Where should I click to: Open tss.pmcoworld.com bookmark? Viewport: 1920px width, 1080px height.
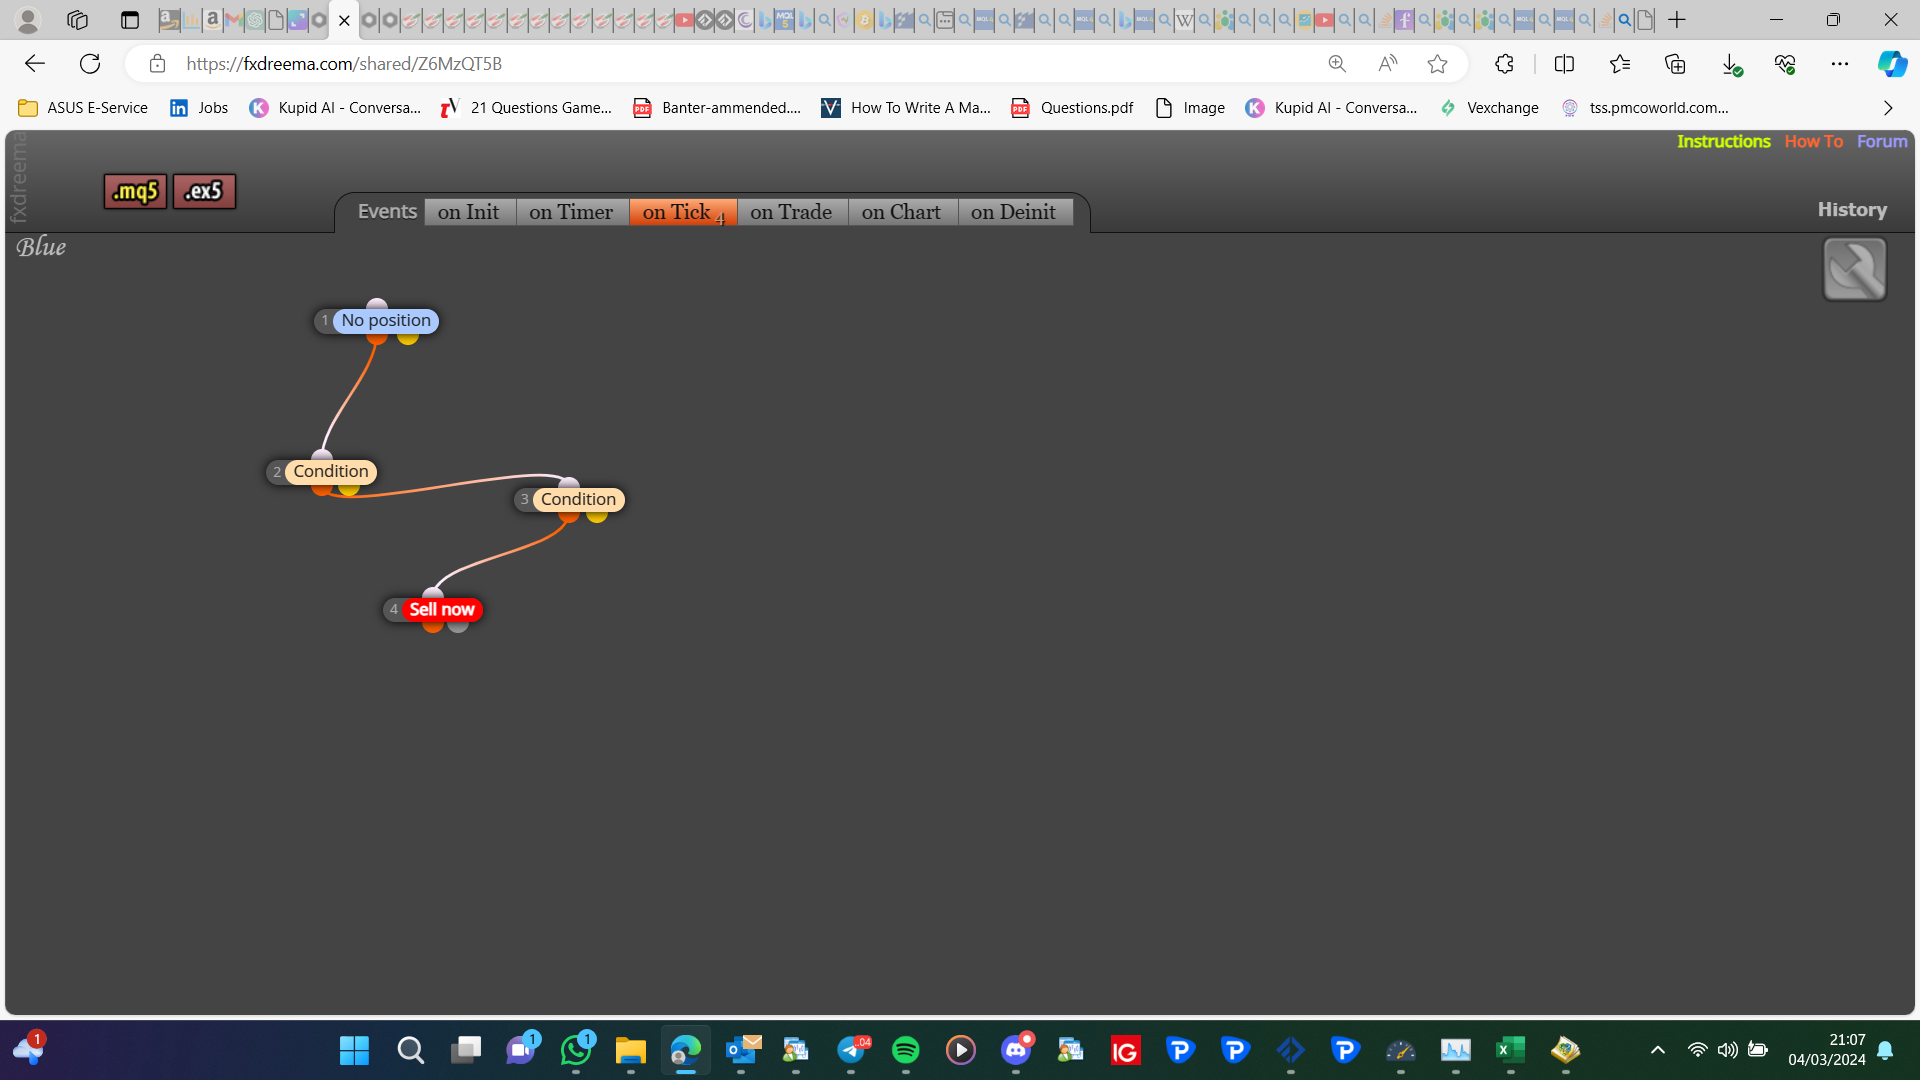coord(1645,108)
